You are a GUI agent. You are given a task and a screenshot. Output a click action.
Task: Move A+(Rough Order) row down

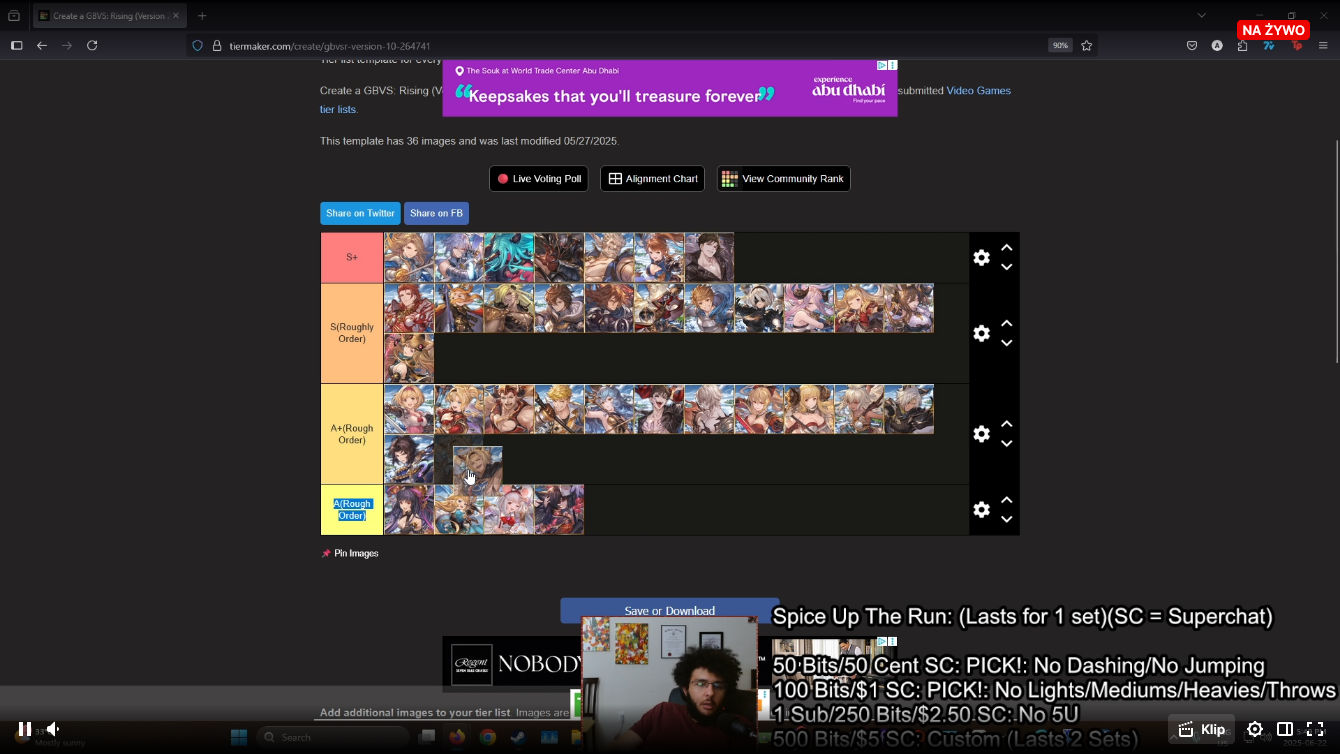(1007, 443)
